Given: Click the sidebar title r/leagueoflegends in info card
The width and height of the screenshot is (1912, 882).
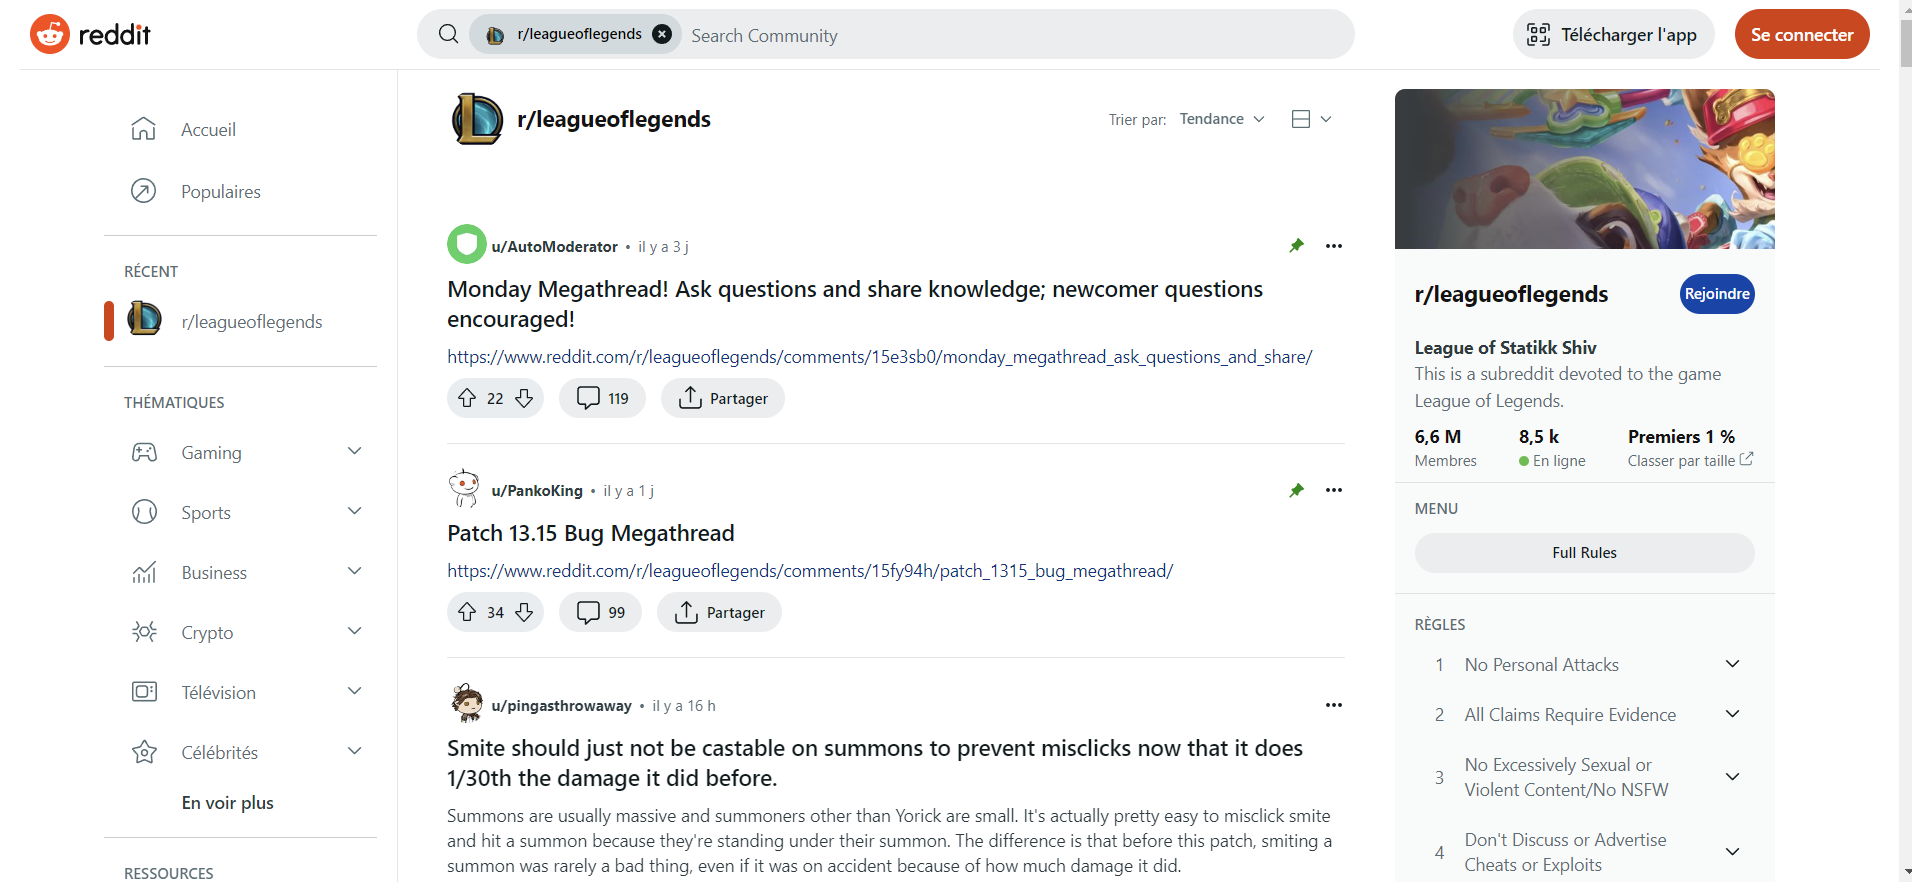Looking at the screenshot, I should click(1511, 294).
